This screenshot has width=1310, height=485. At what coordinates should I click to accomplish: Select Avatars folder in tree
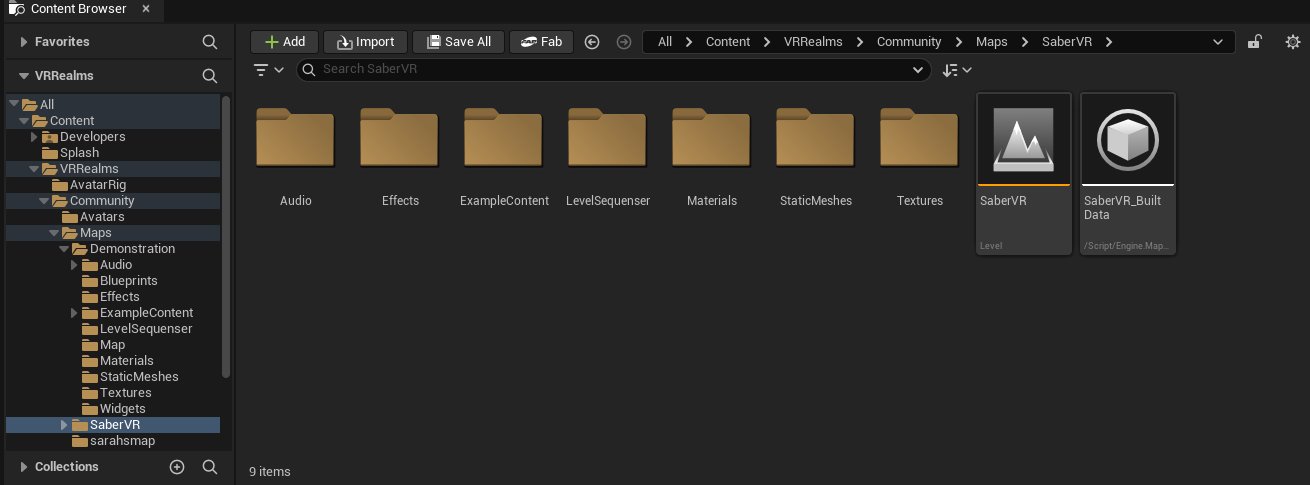pos(102,216)
